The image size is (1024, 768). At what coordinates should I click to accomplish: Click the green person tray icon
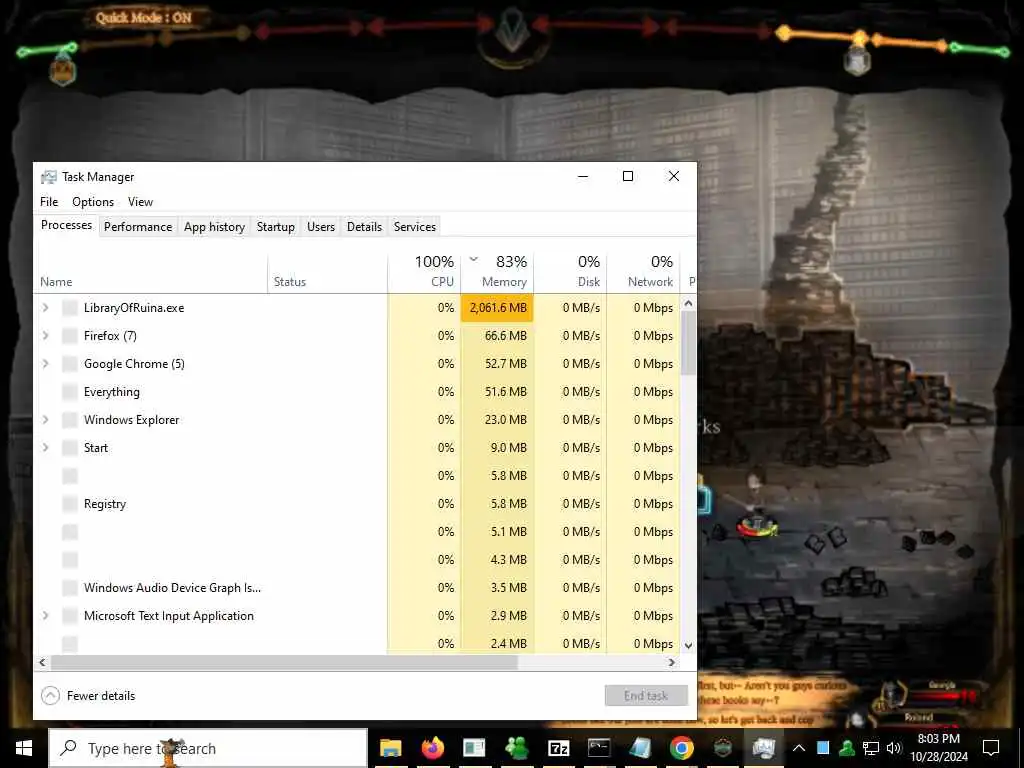click(x=847, y=748)
